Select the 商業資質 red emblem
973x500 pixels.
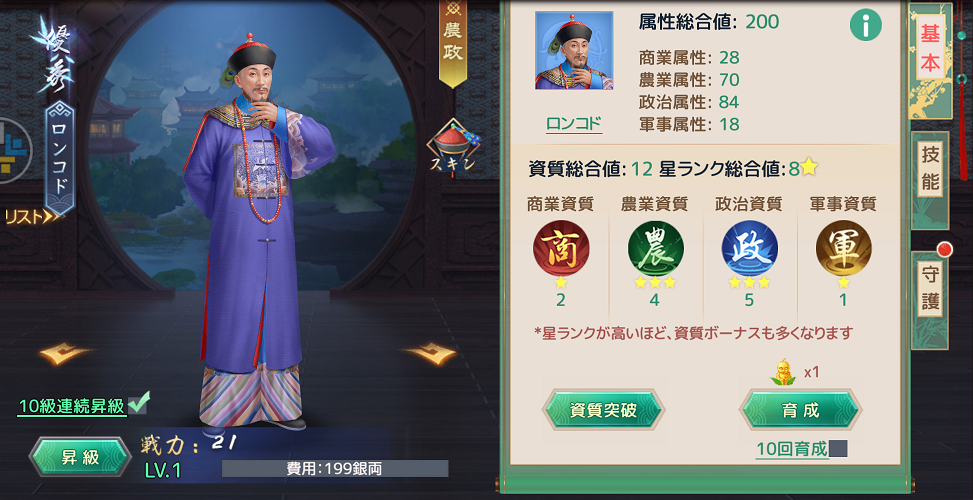(561, 248)
